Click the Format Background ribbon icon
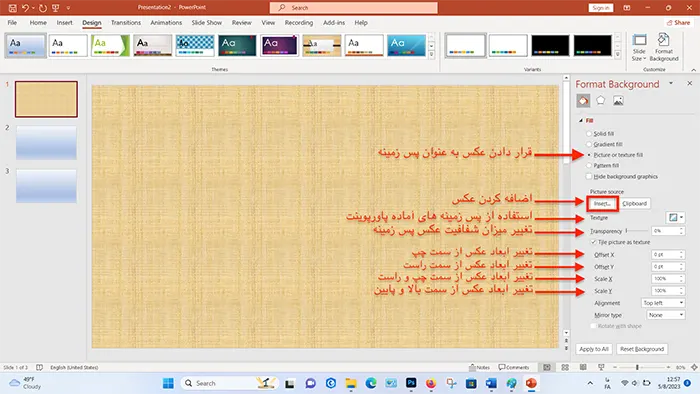 [x=664, y=47]
